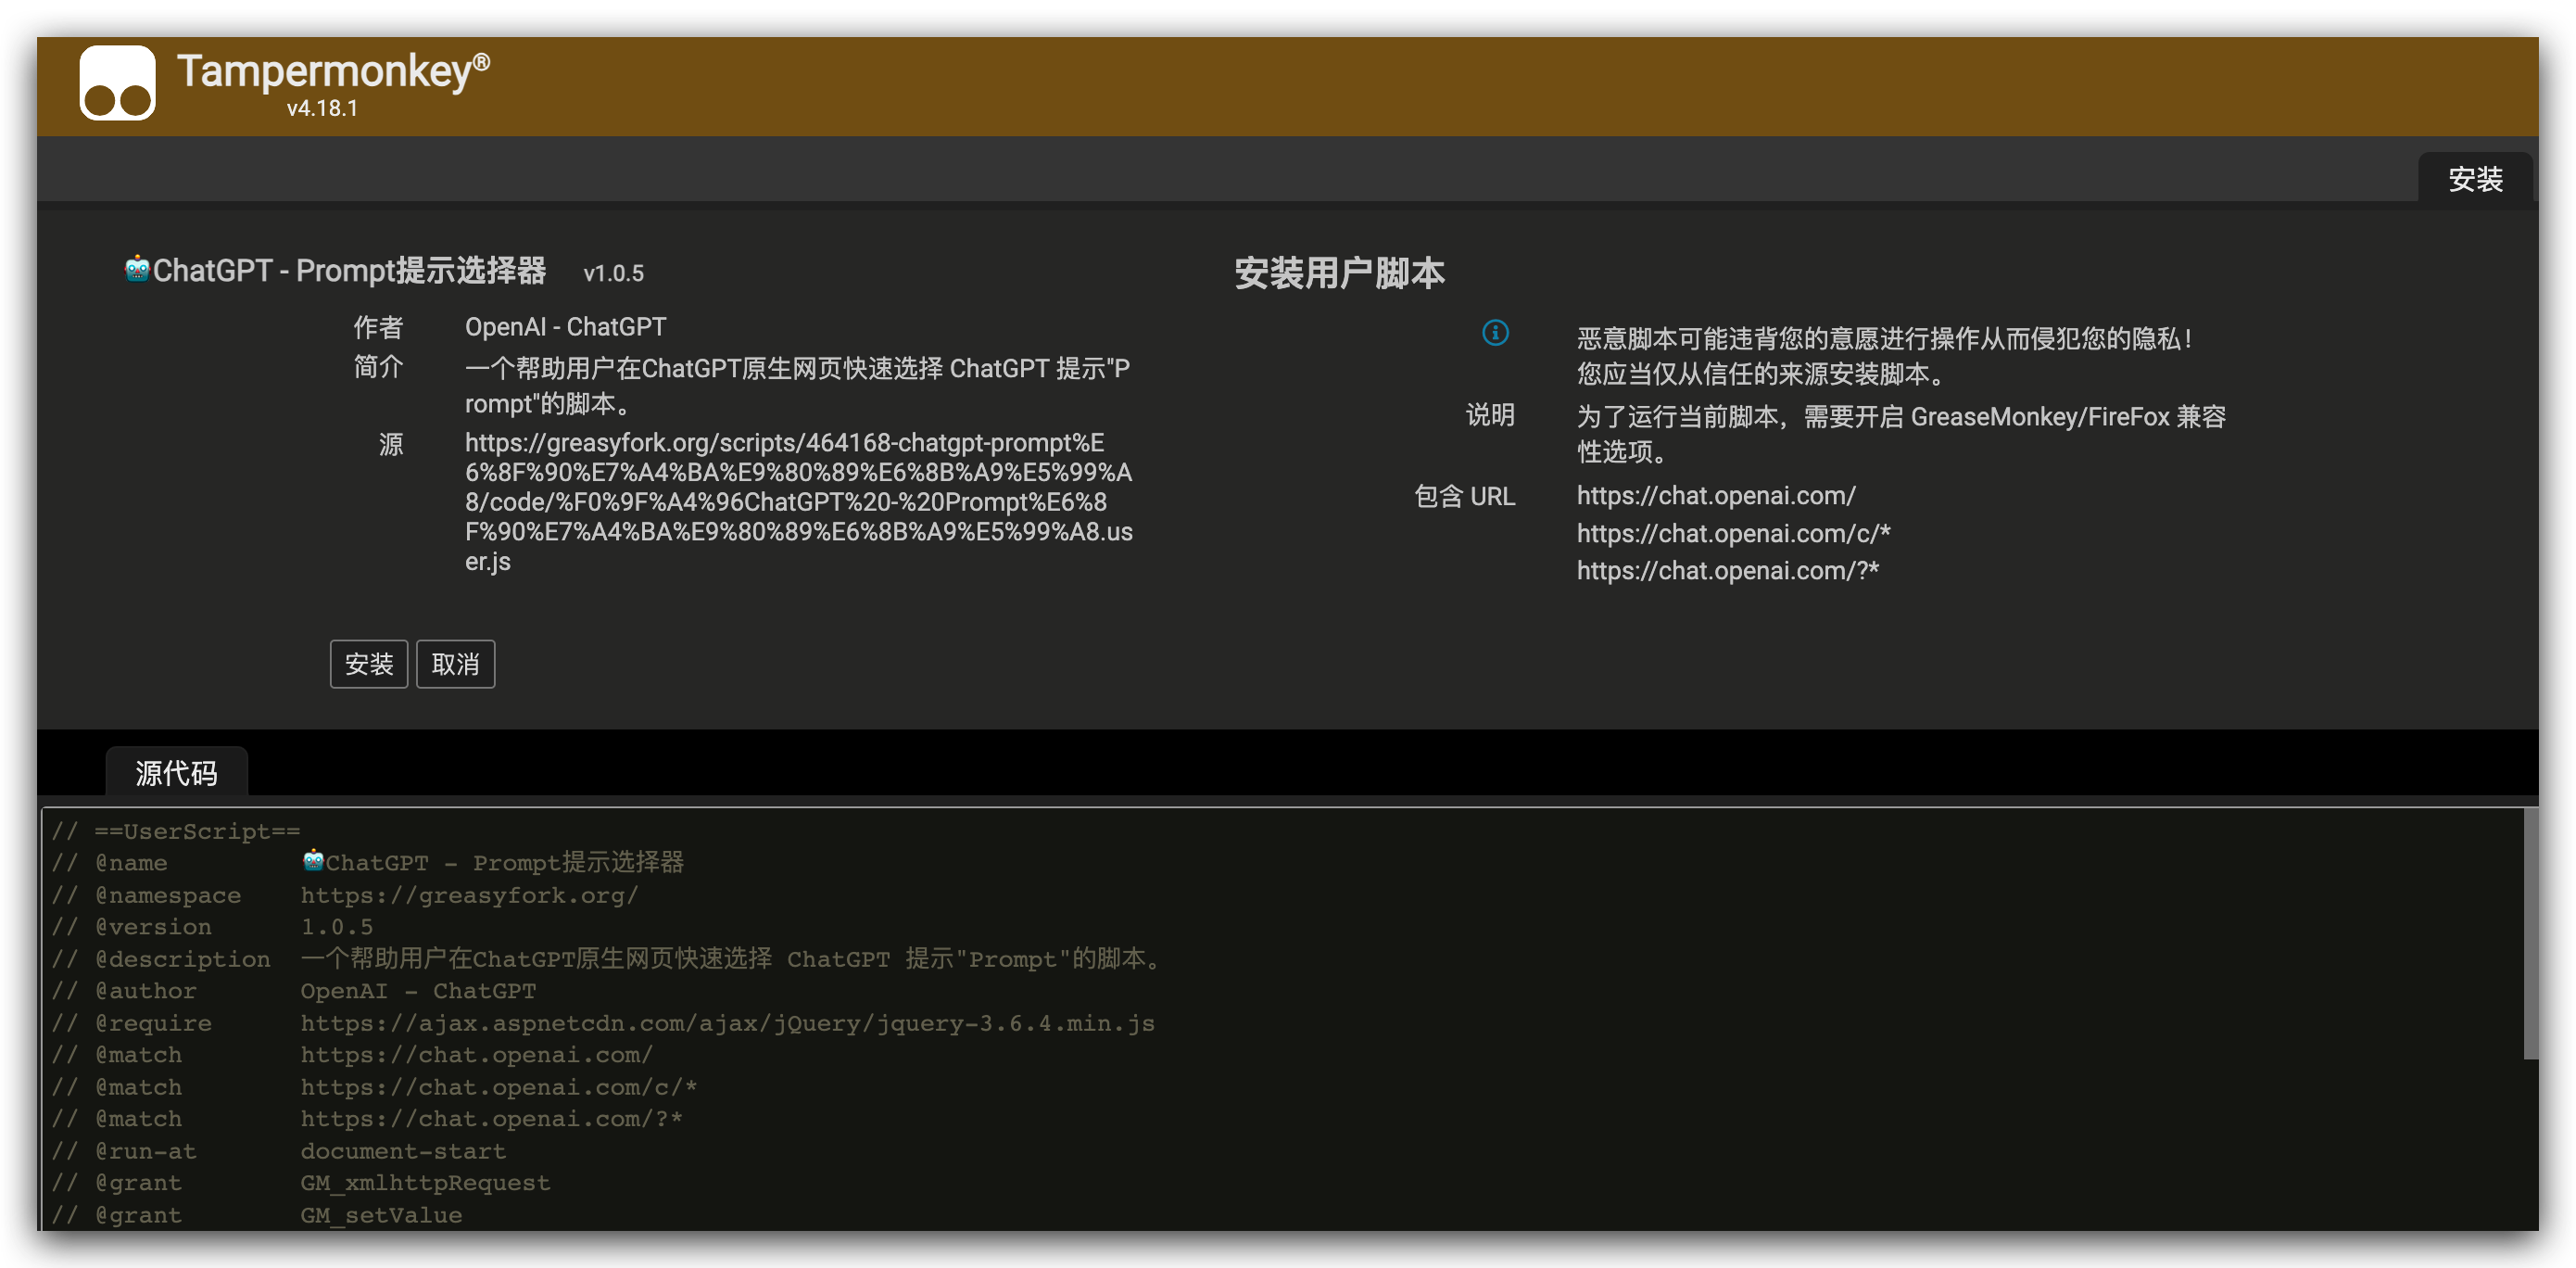This screenshot has height=1268, width=2576.
Task: Click the GreaseMonkey/FireFox compatibility note
Action: [1901, 434]
